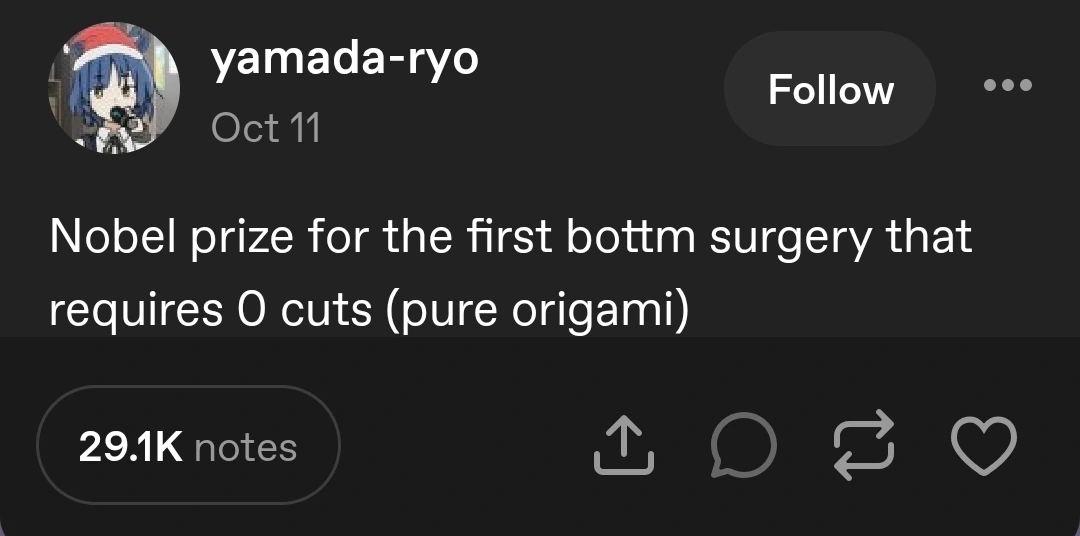Toggle Follow state for this blog

click(x=830, y=90)
